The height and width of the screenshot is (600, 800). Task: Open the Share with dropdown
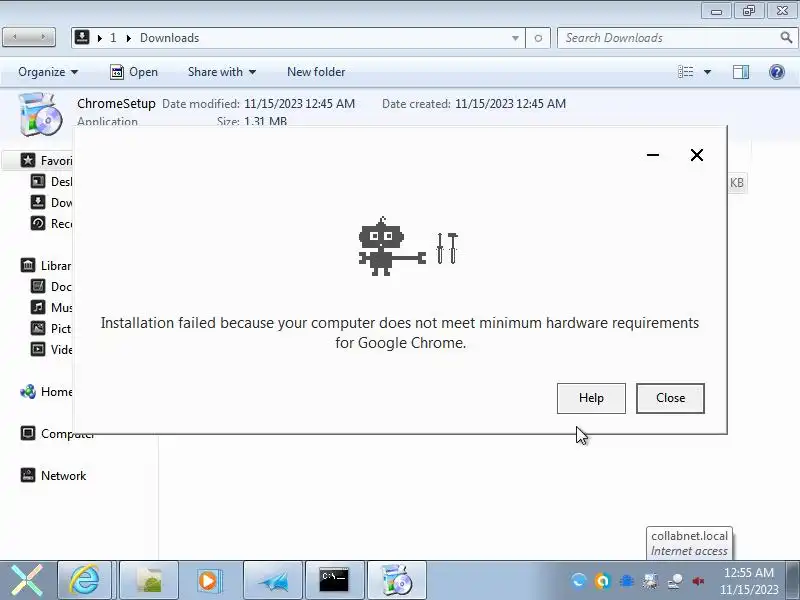point(221,72)
